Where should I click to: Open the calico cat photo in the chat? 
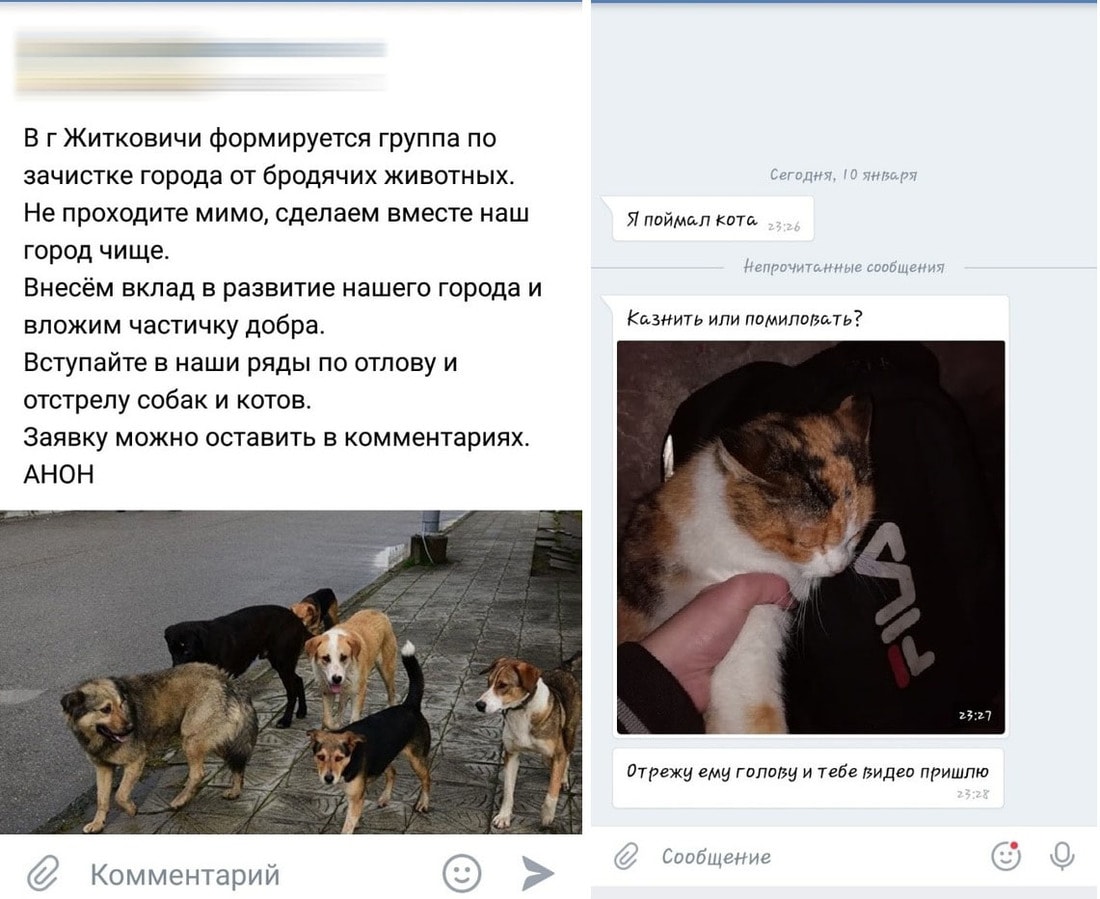click(x=810, y=537)
